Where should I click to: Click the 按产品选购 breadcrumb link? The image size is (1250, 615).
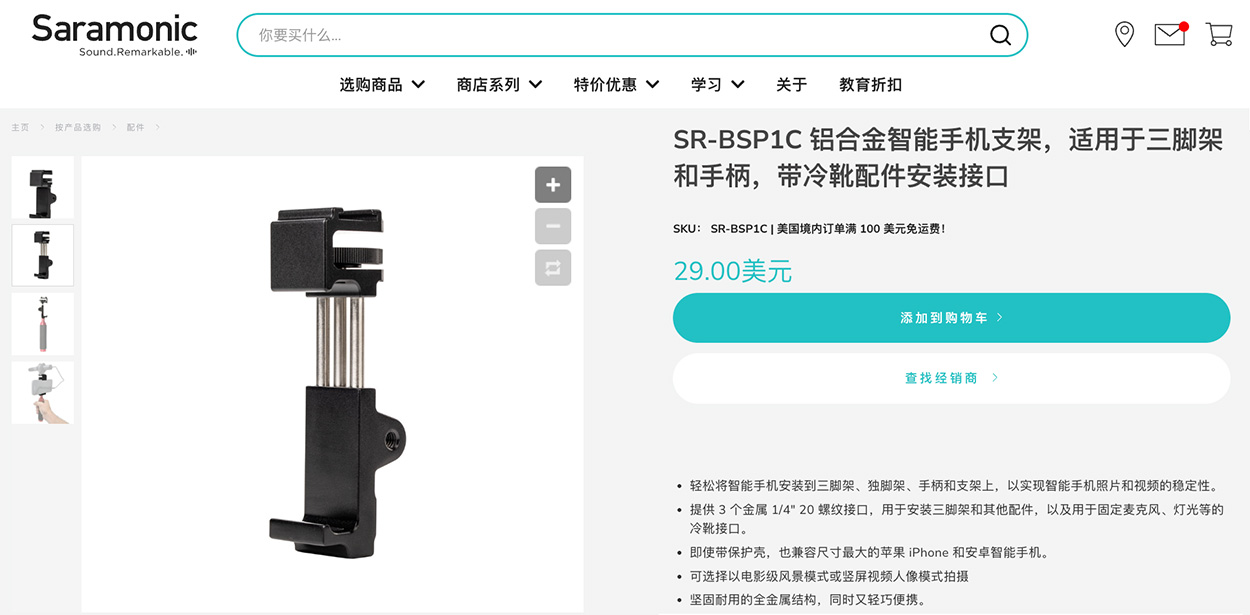coord(78,128)
